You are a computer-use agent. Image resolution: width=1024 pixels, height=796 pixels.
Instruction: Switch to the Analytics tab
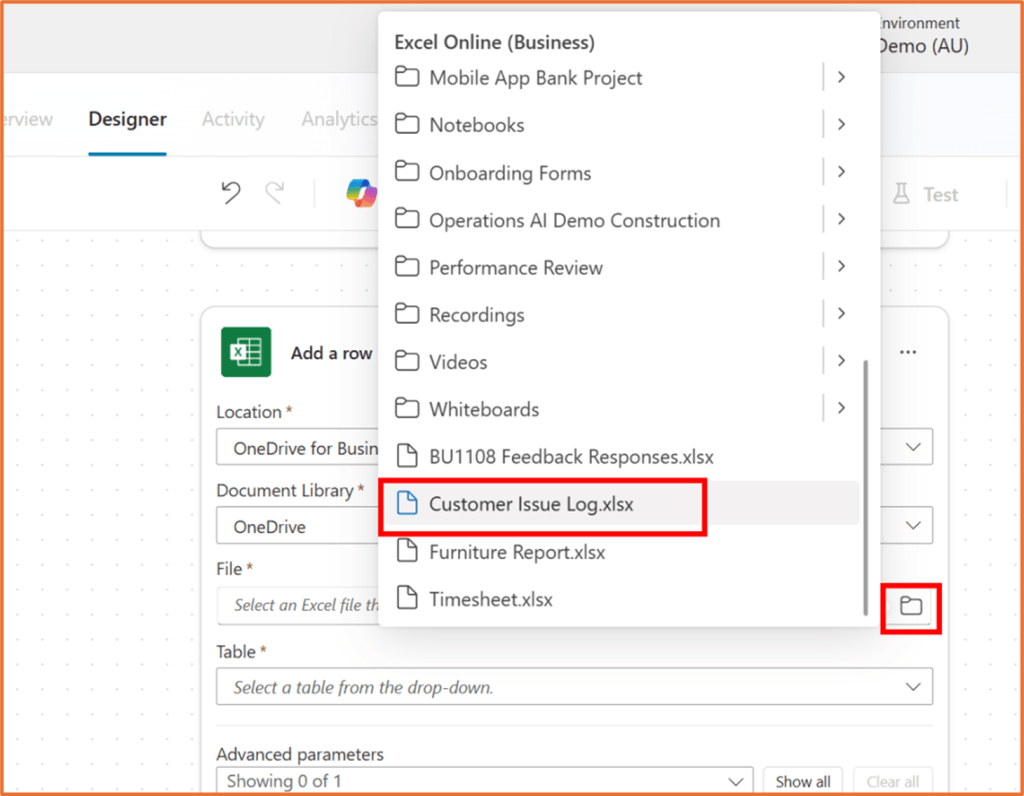339,119
